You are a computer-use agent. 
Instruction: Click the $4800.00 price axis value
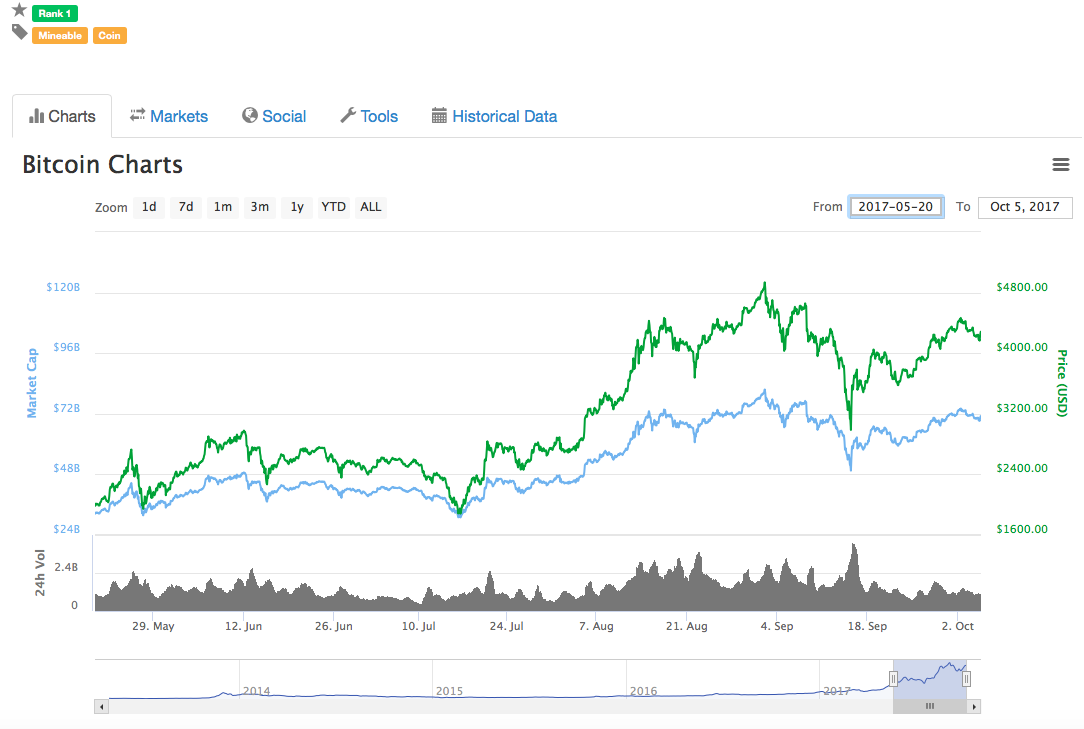tap(1022, 287)
